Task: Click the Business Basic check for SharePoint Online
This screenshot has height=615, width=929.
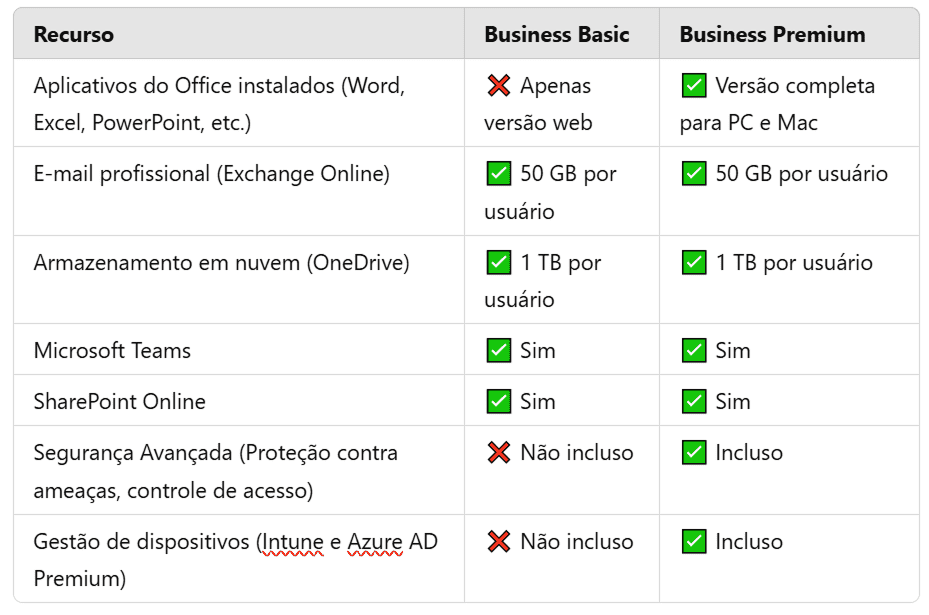Action: (x=498, y=402)
